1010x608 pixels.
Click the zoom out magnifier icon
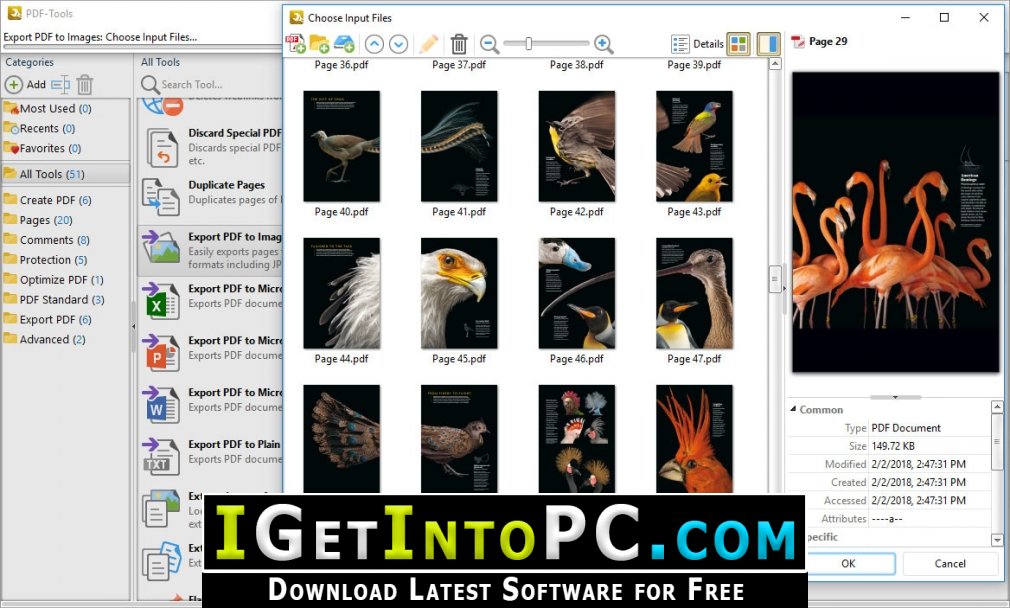490,44
